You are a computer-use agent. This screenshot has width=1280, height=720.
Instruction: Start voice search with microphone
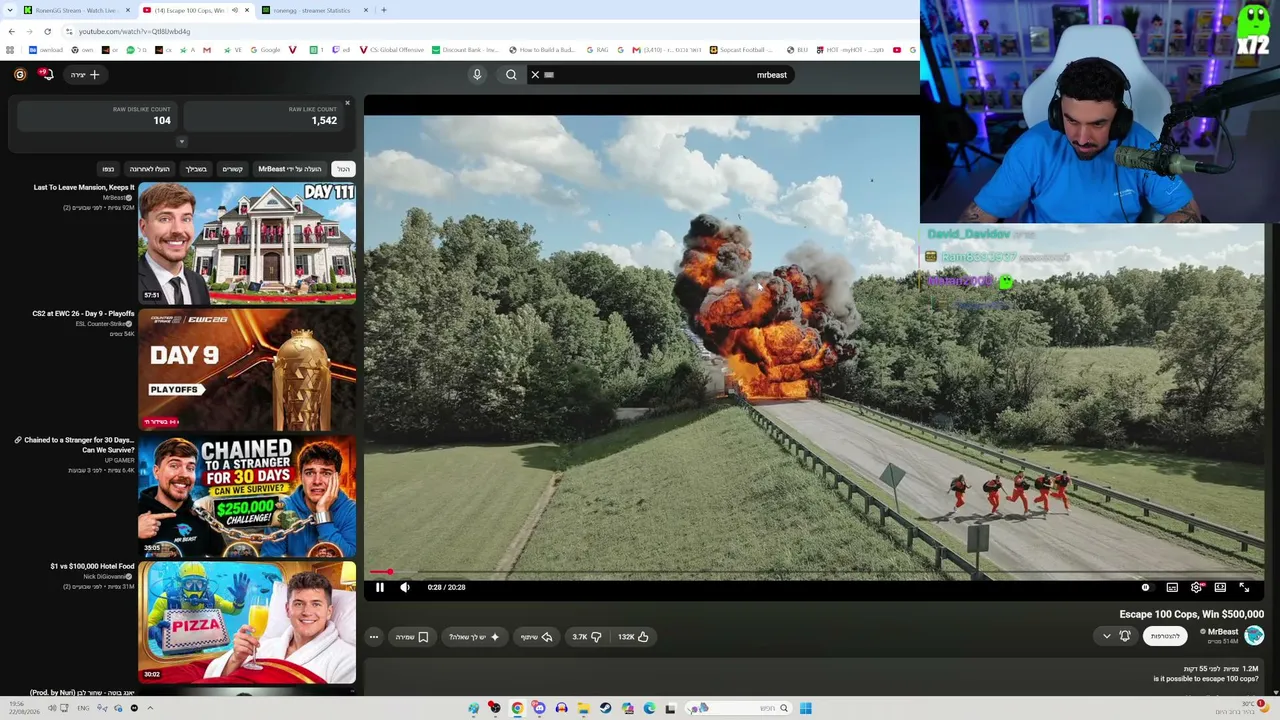[x=477, y=75]
